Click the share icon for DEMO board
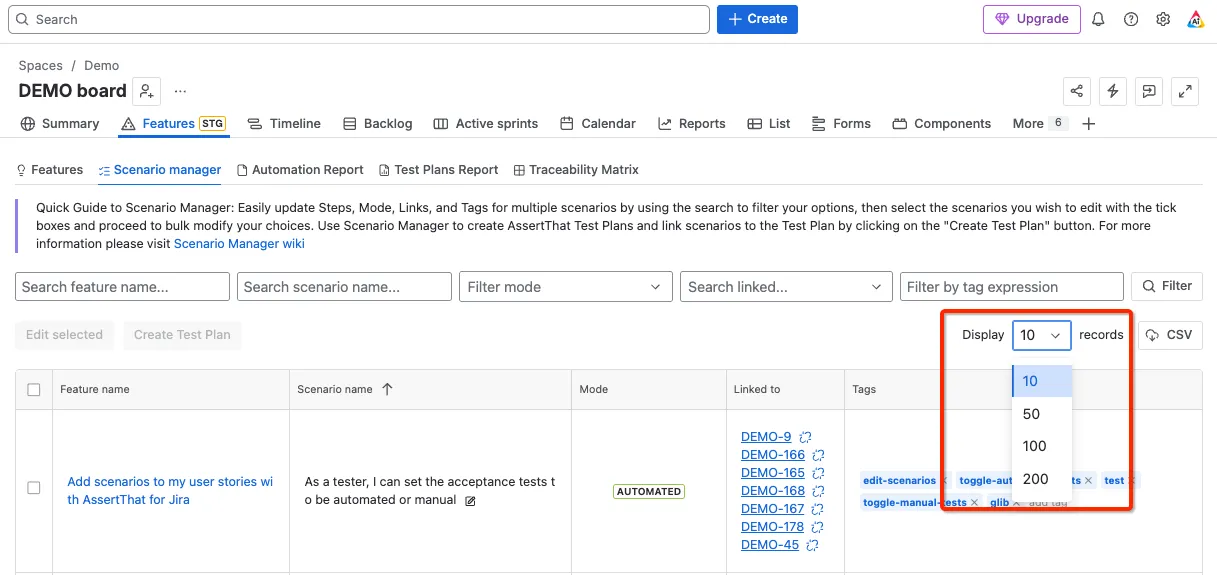Viewport: 1217px width, 575px height. [1077, 91]
